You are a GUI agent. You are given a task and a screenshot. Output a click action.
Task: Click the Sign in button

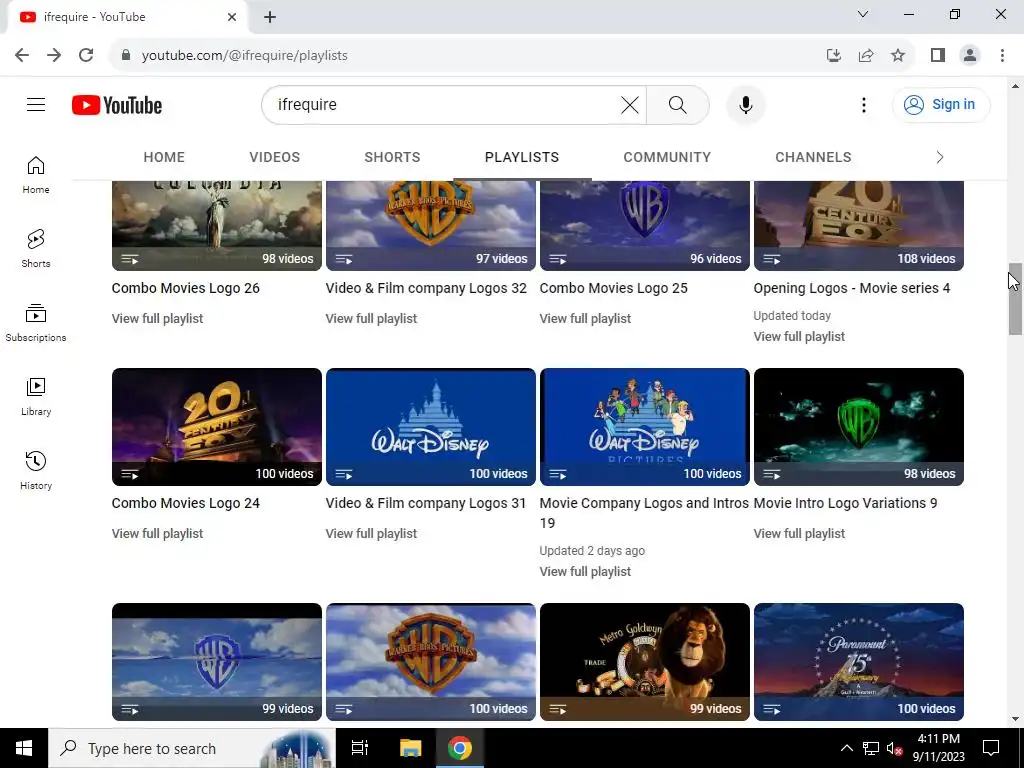coord(941,104)
